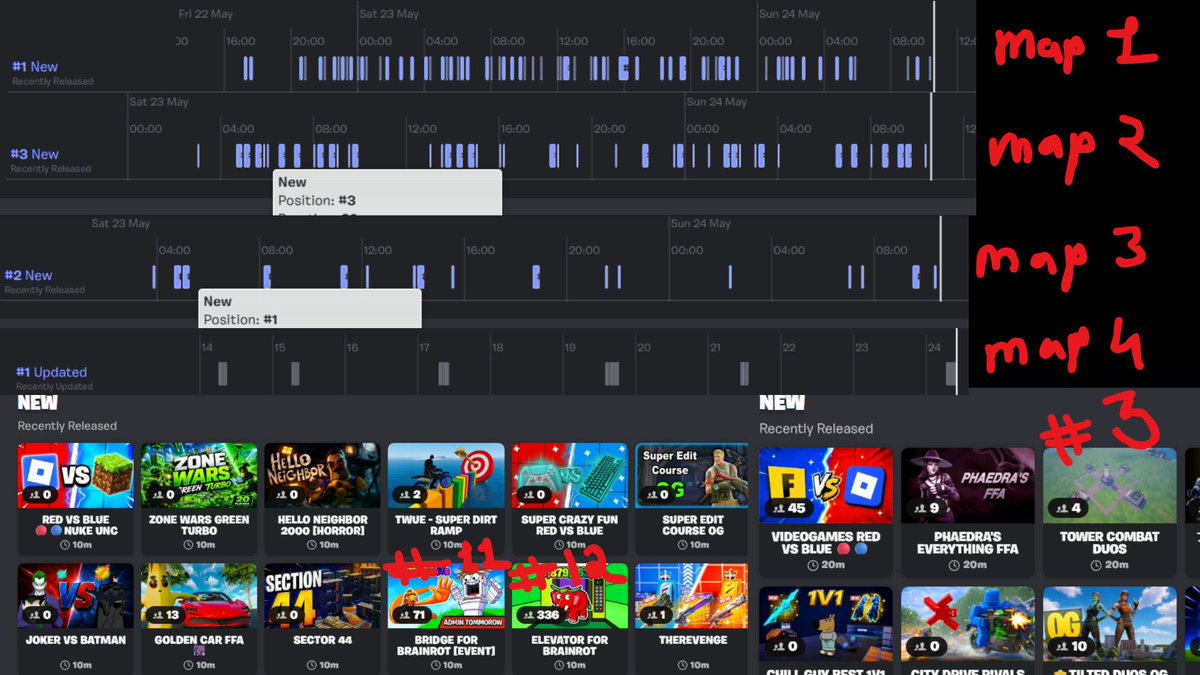Open the SECTOR 44 island thumbnail
This screenshot has width=1200, height=675.
click(322, 596)
